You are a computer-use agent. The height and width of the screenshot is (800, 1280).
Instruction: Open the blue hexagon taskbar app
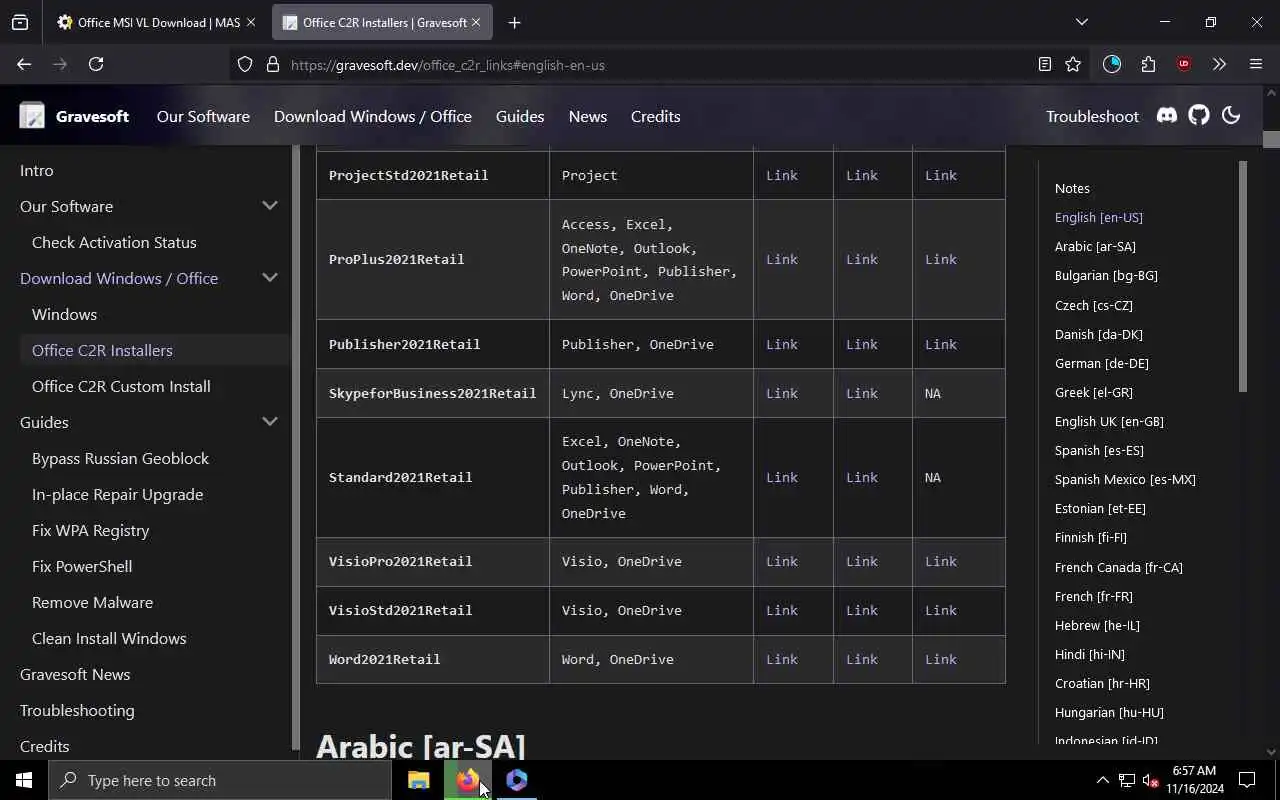[x=516, y=780]
